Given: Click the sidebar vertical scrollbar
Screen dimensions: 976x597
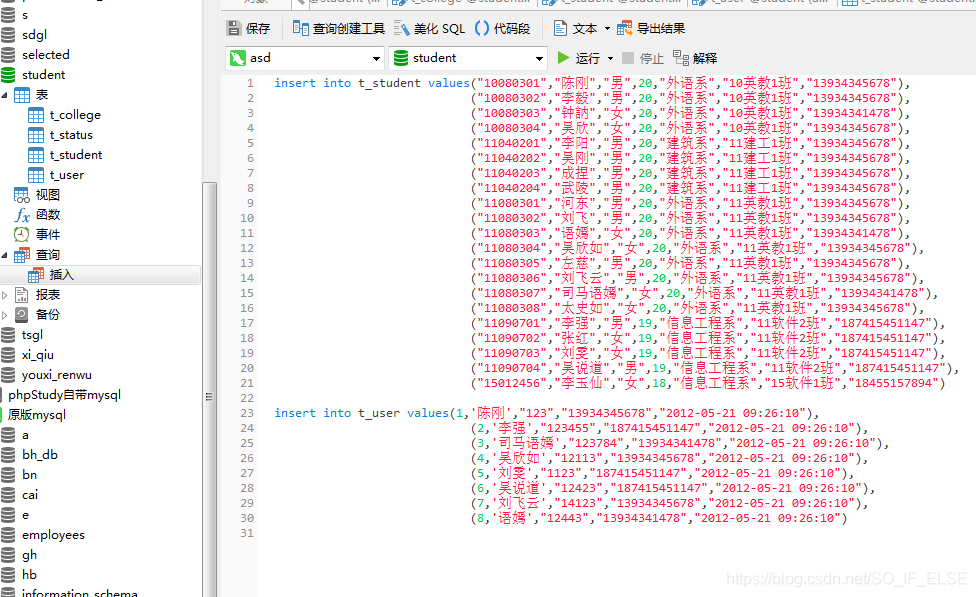Looking at the screenshot, I should [x=210, y=390].
